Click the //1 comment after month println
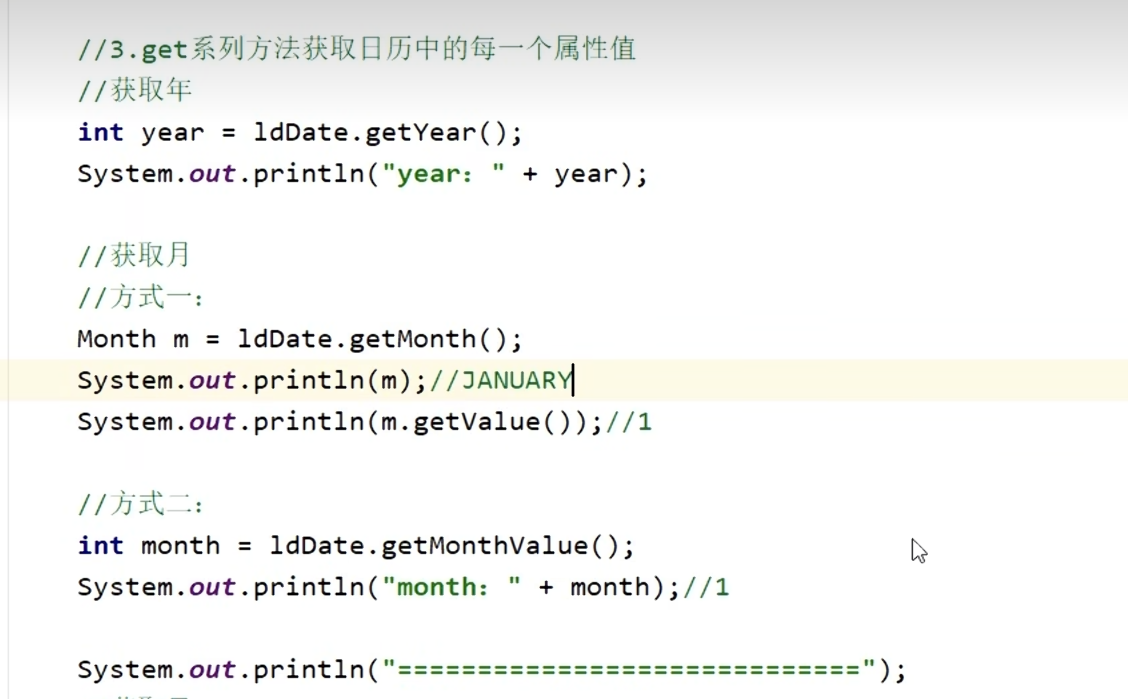The image size is (1128, 699). 706,587
